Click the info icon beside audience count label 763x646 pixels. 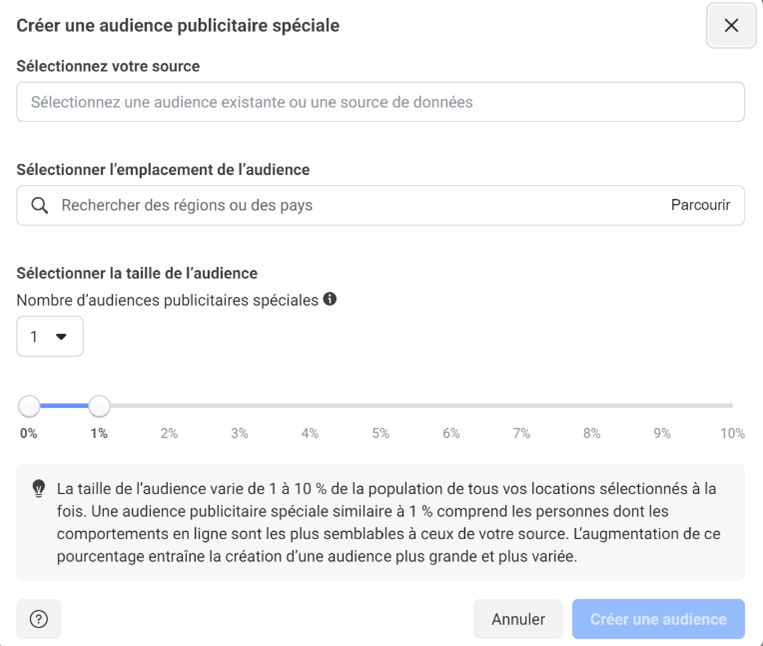click(x=330, y=299)
